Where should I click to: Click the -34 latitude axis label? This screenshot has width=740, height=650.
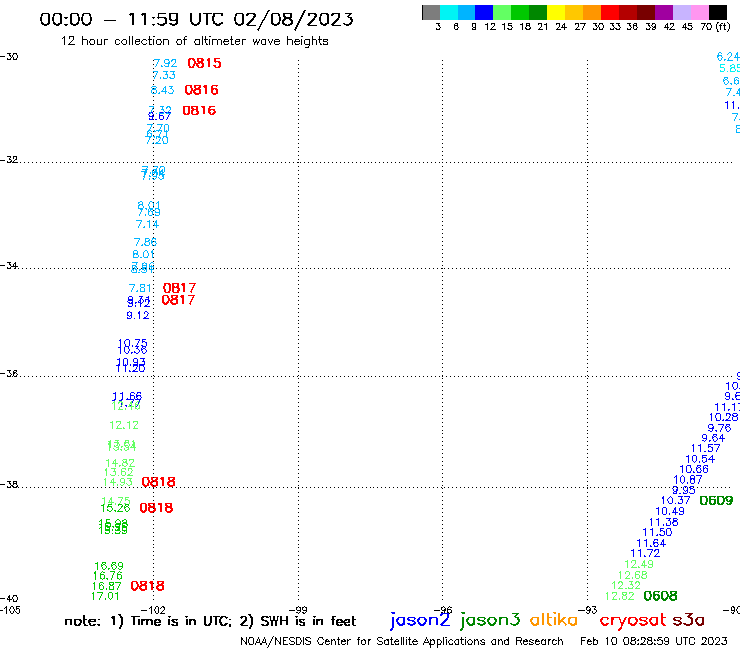click(9, 265)
